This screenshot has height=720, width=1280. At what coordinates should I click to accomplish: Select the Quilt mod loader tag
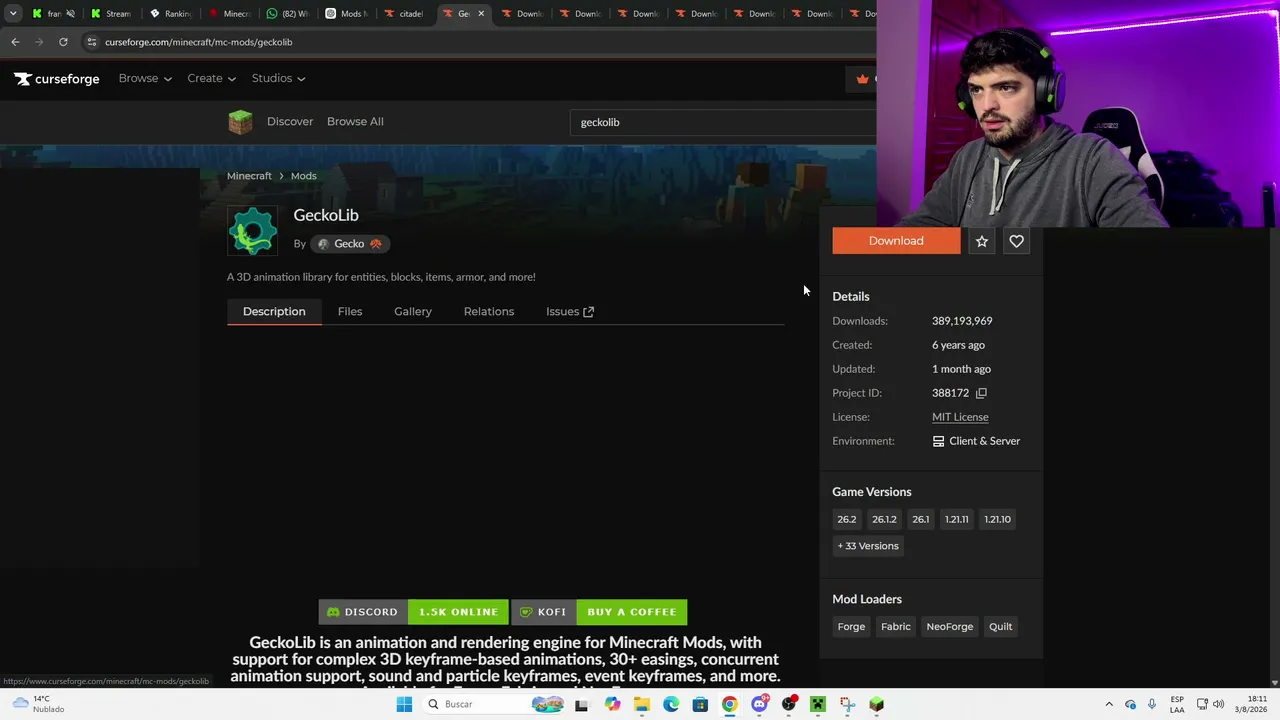tap(1001, 627)
